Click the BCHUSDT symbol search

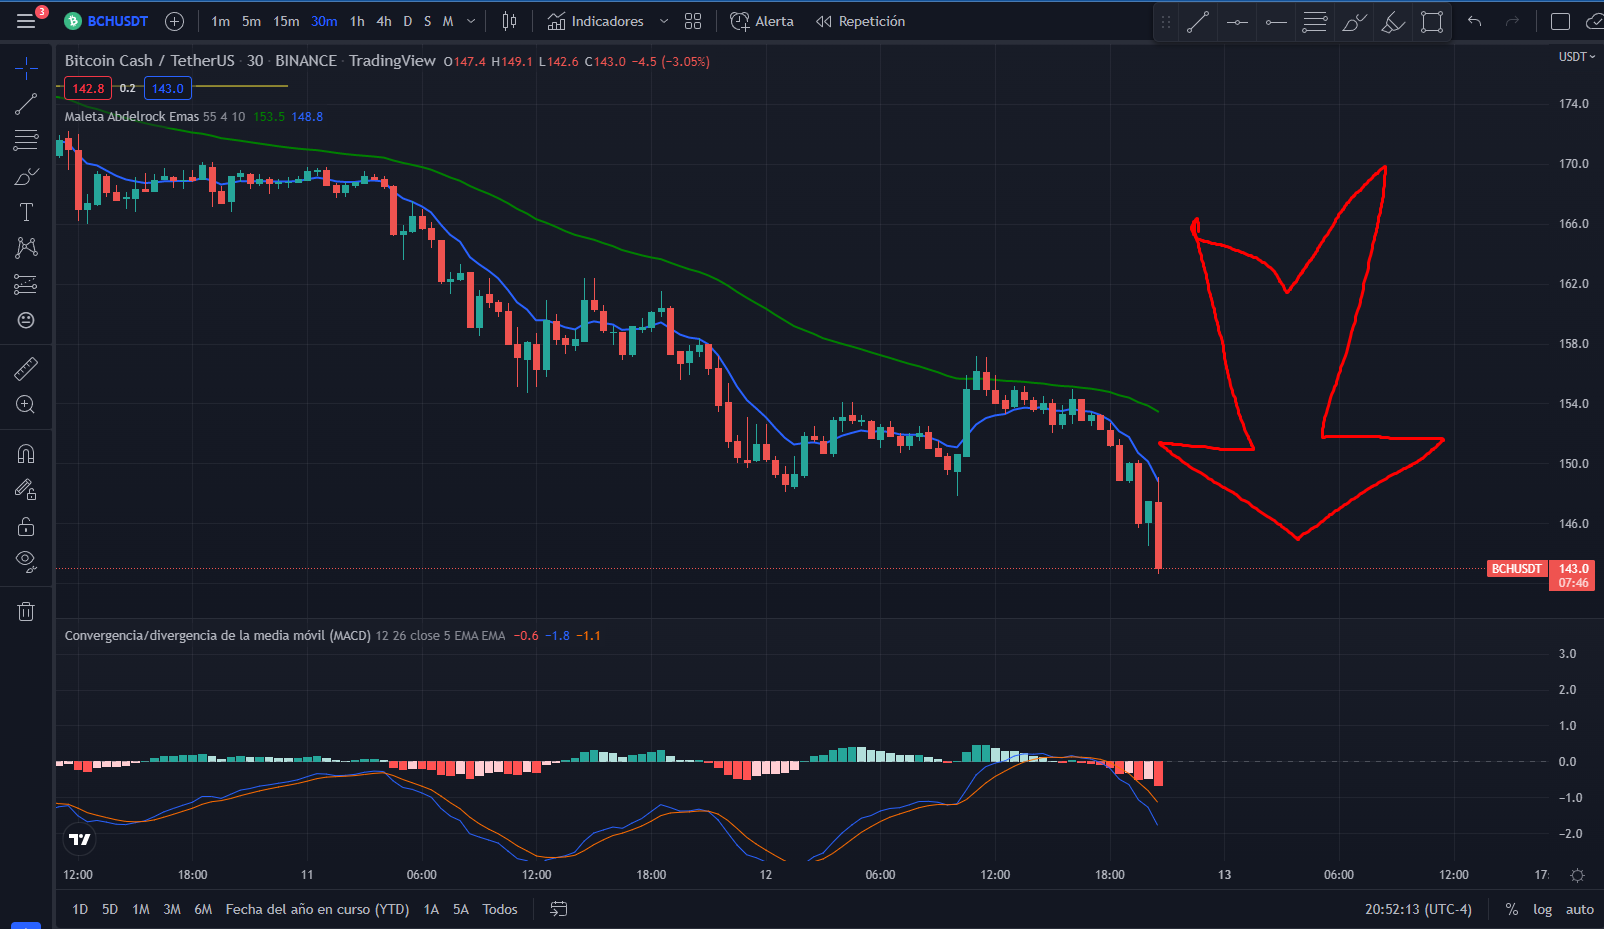(107, 21)
